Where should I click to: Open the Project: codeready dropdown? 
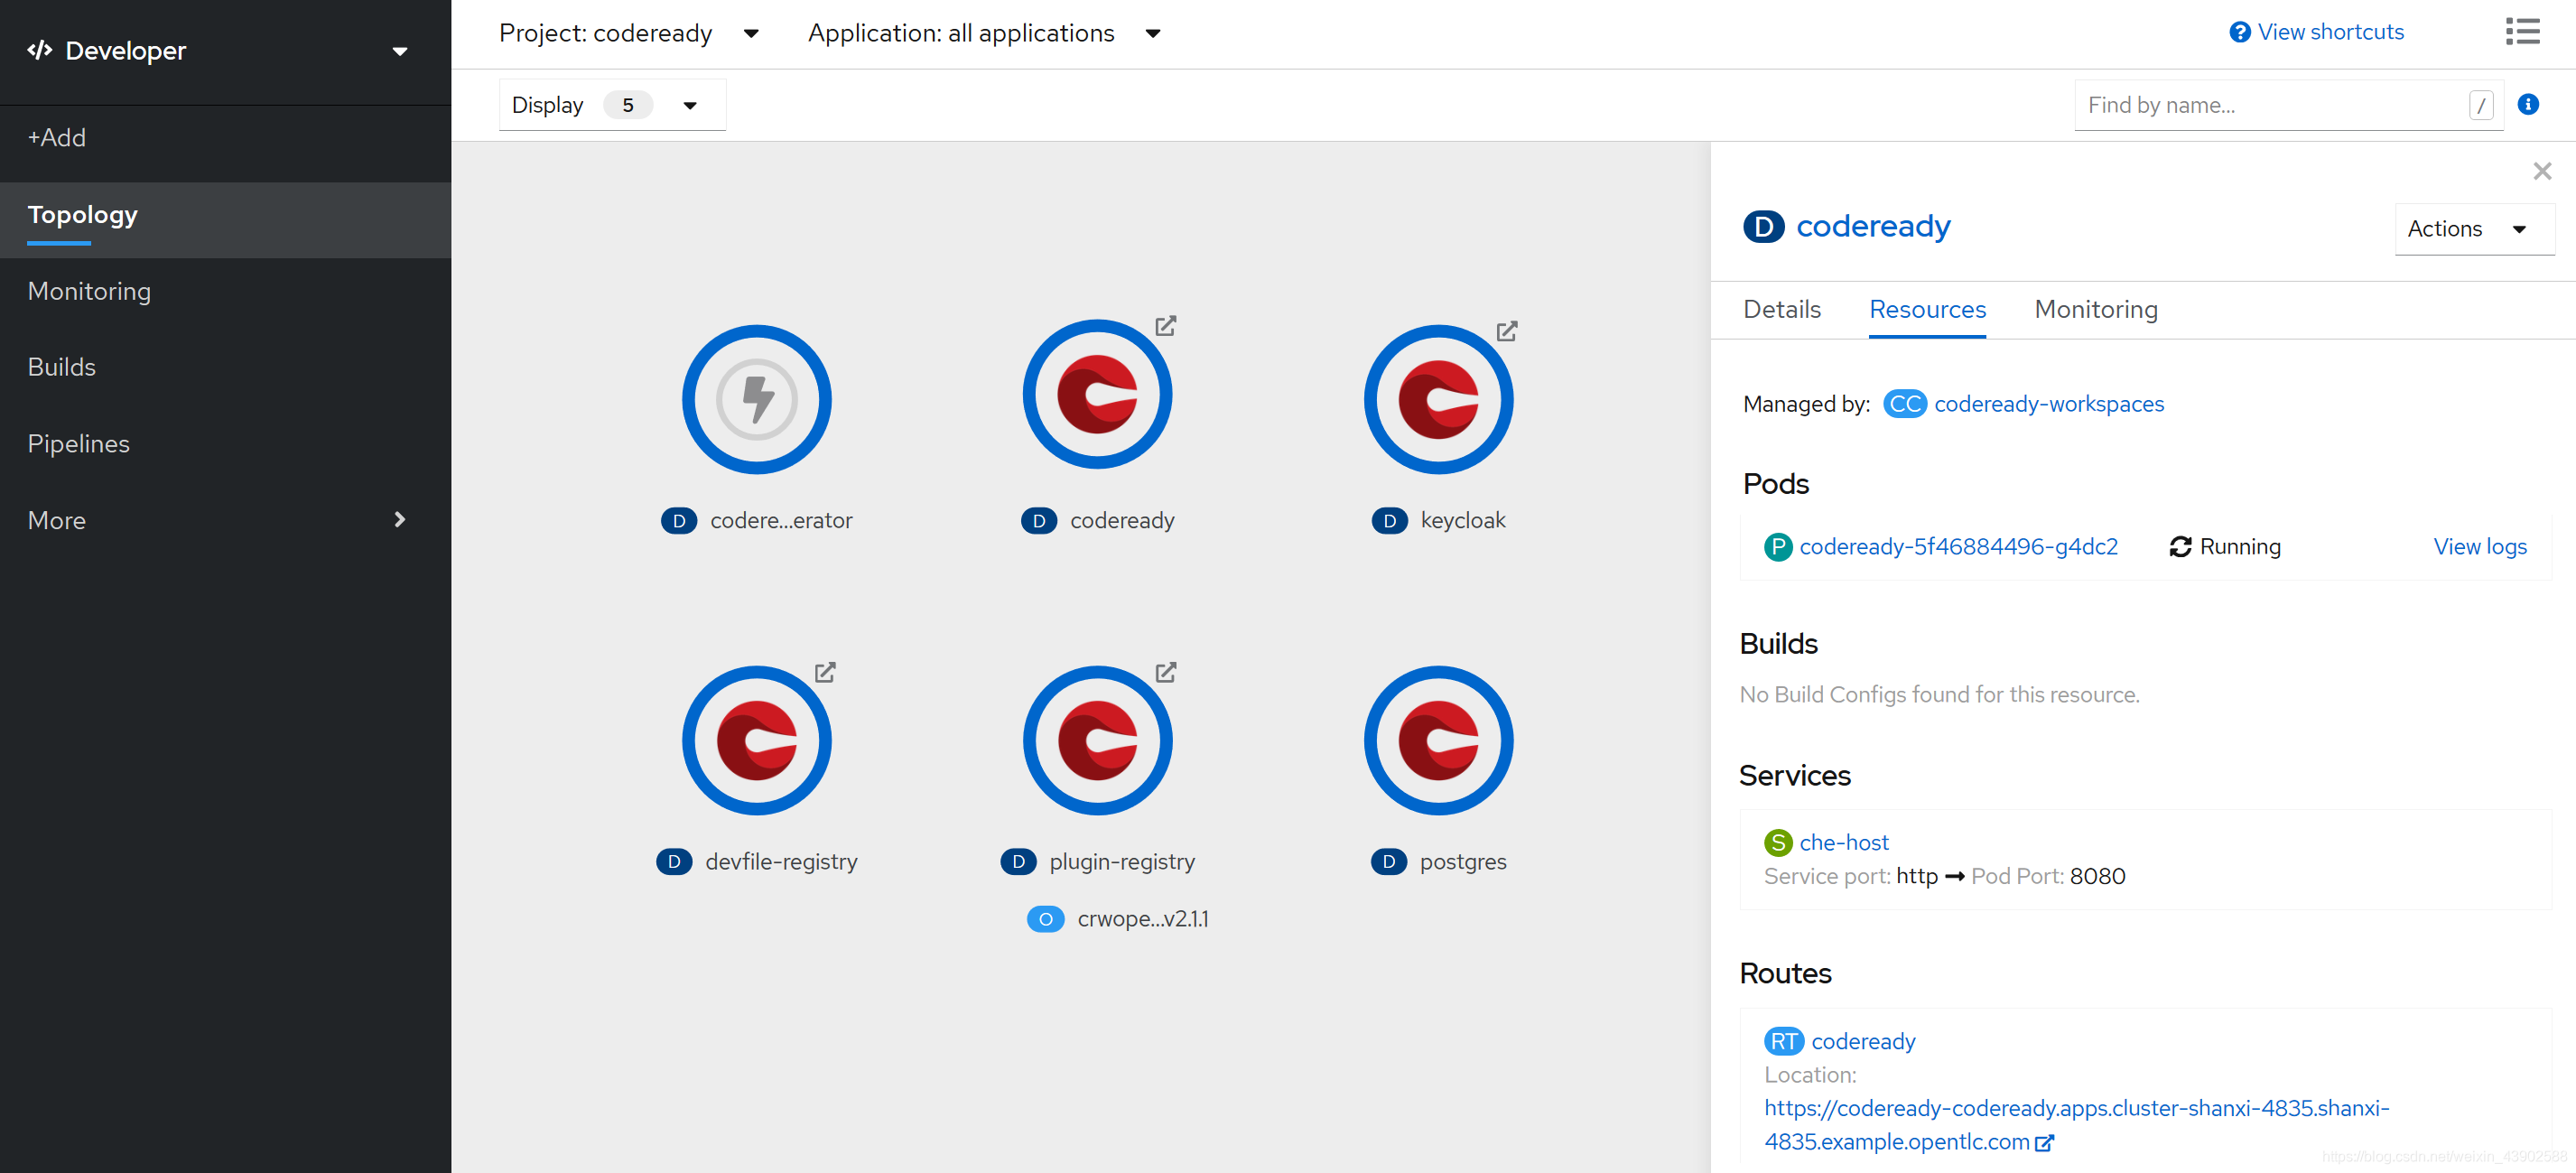pyautogui.click(x=628, y=33)
